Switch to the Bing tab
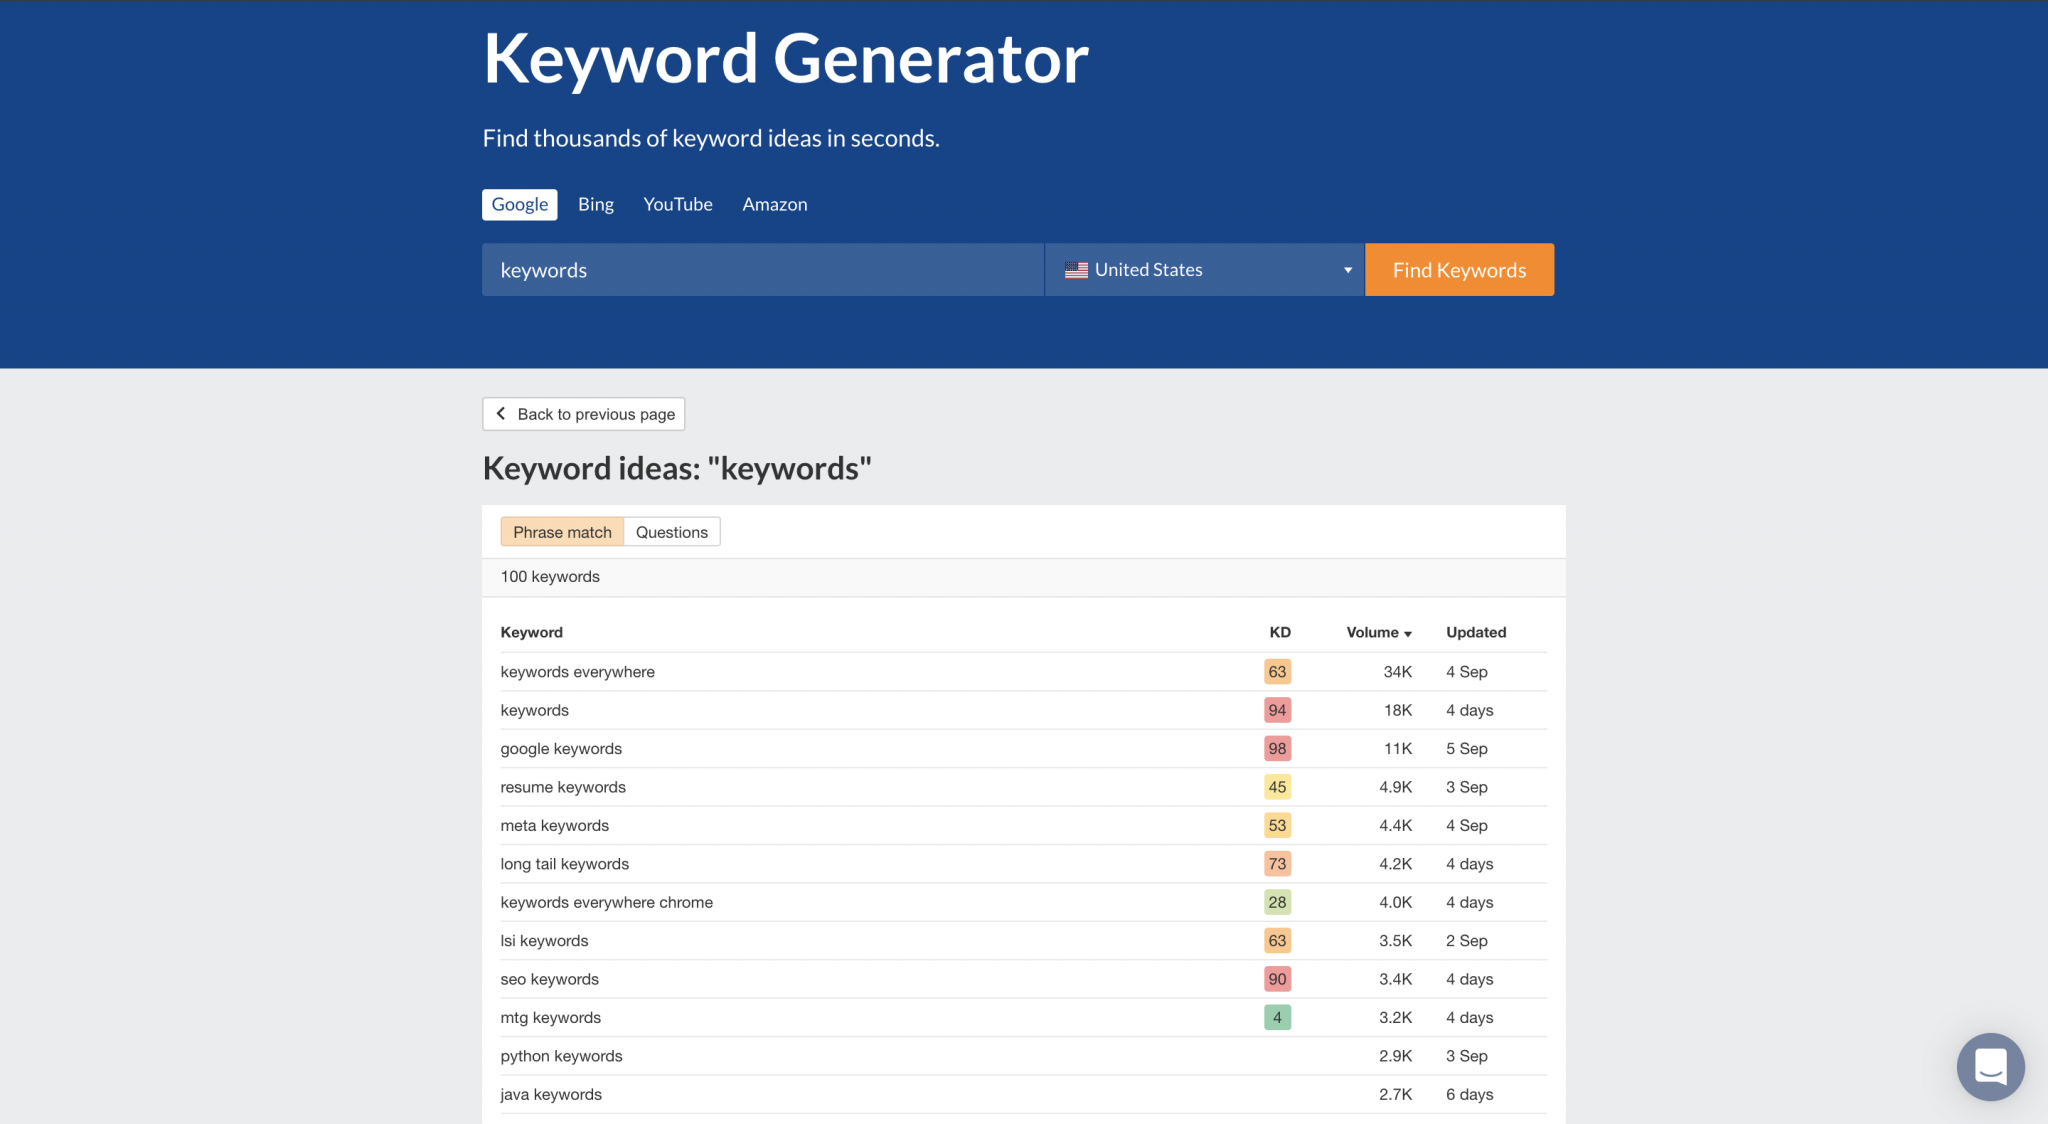 coord(596,204)
